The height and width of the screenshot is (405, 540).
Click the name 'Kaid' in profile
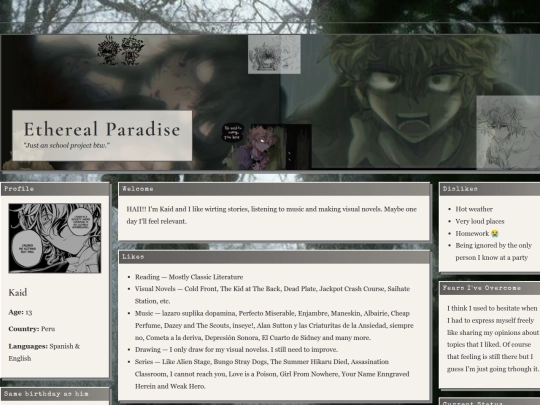pyautogui.click(x=18, y=293)
